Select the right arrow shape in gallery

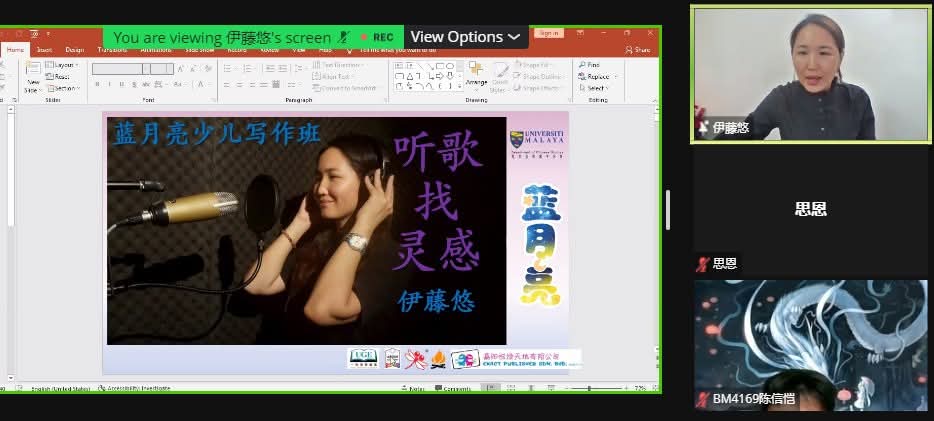[440, 76]
